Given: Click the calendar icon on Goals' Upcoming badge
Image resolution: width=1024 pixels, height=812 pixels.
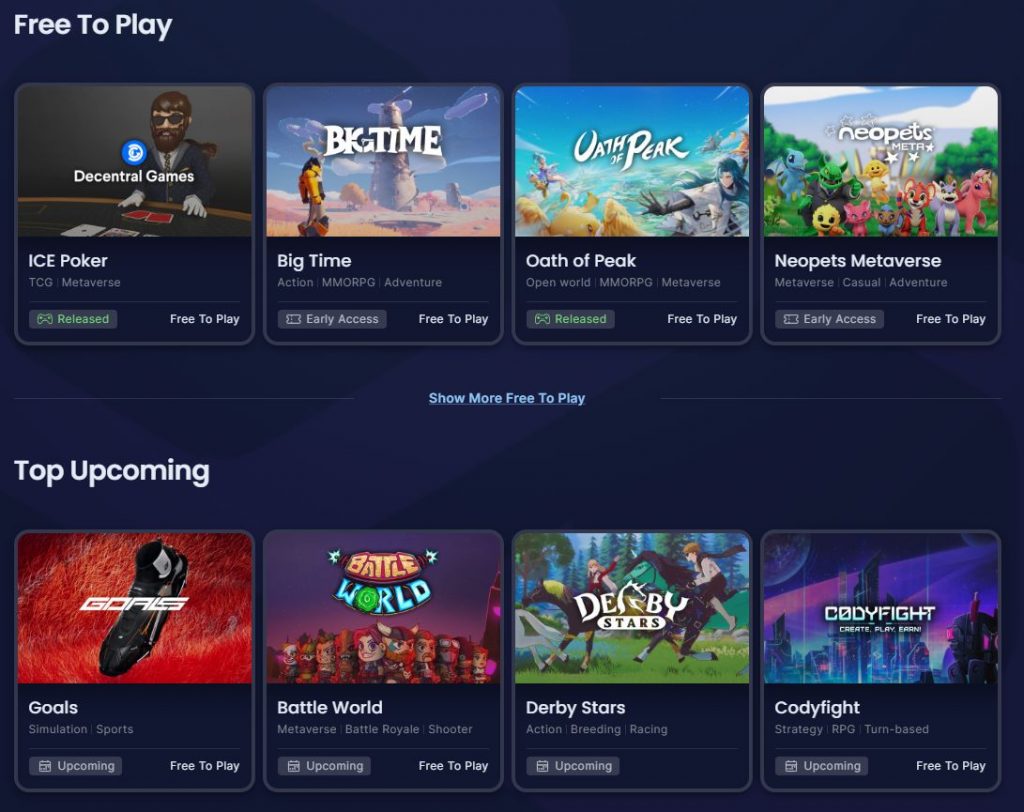Looking at the screenshot, I should point(45,766).
